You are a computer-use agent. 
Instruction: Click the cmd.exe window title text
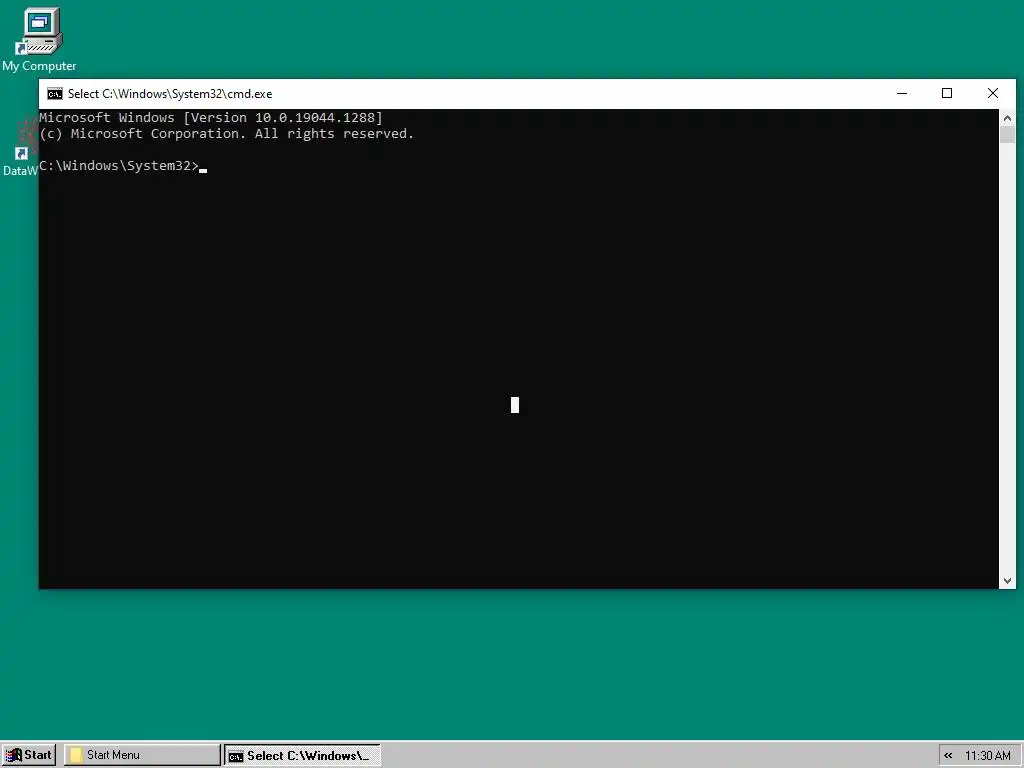(170, 93)
